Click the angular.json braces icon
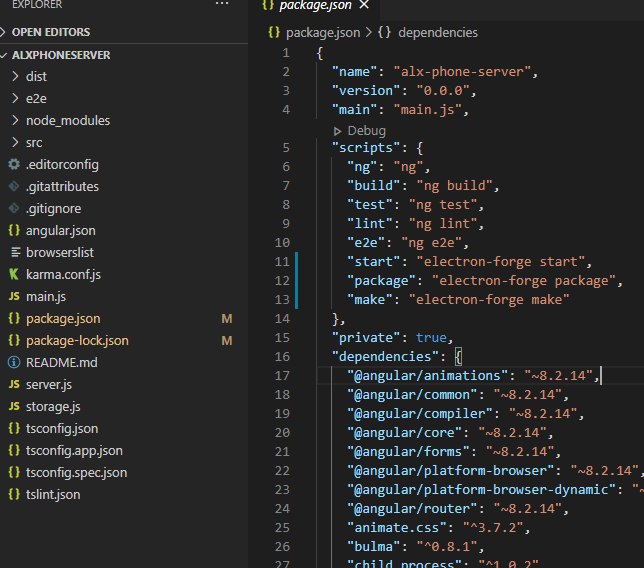644x568 pixels. (14, 231)
